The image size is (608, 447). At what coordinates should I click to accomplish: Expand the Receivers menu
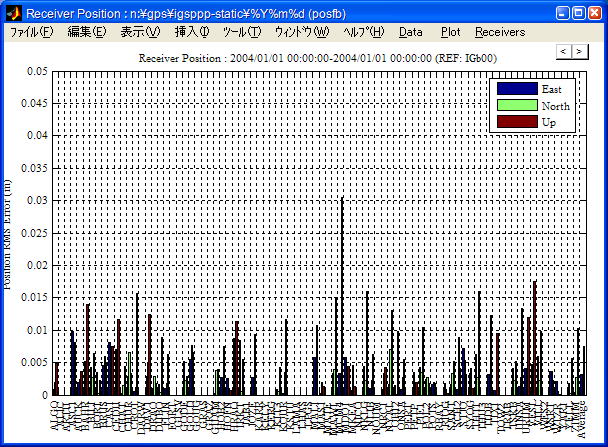tap(499, 32)
